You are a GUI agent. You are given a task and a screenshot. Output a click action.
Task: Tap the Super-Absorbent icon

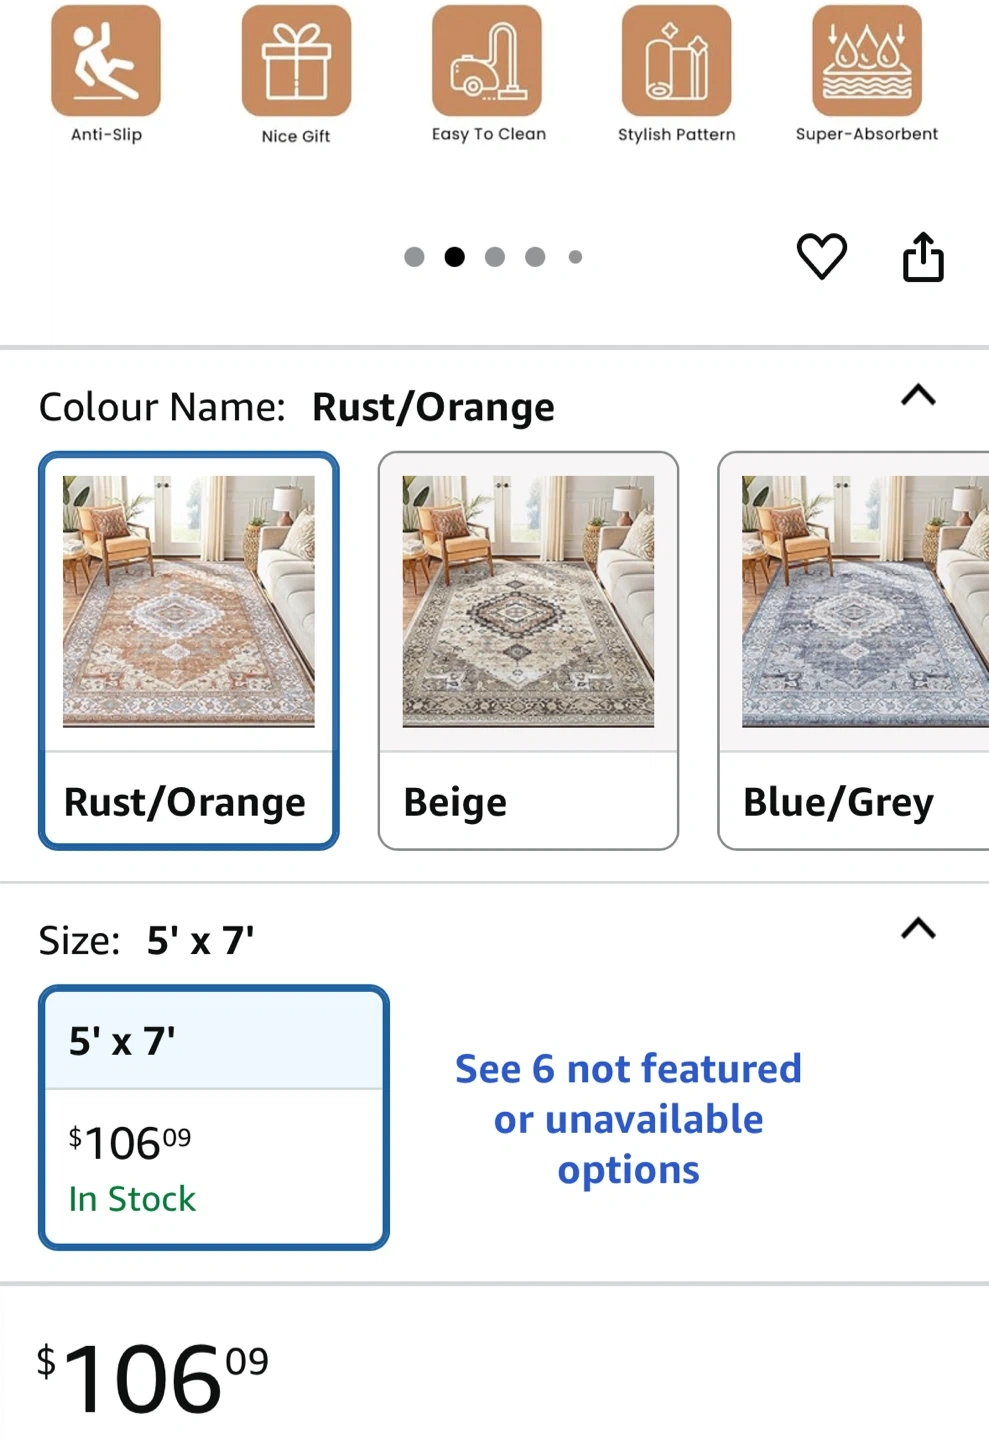[x=867, y=61]
